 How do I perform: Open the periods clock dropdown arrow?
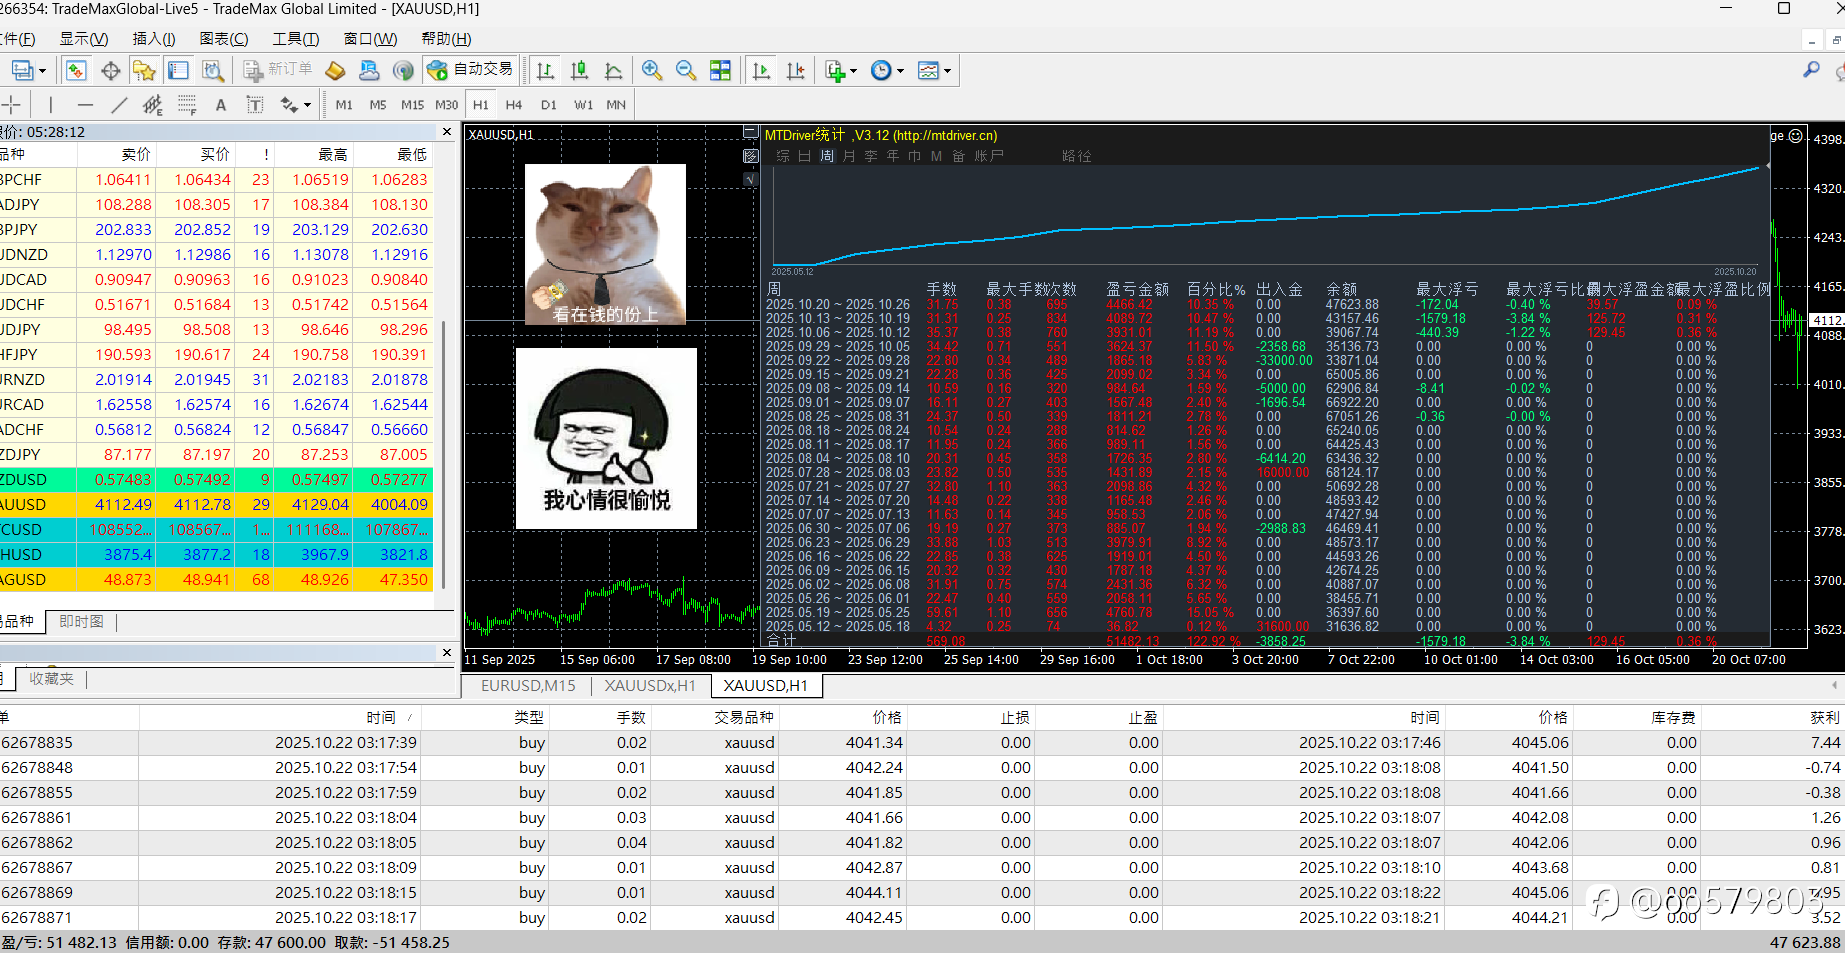[x=900, y=71]
